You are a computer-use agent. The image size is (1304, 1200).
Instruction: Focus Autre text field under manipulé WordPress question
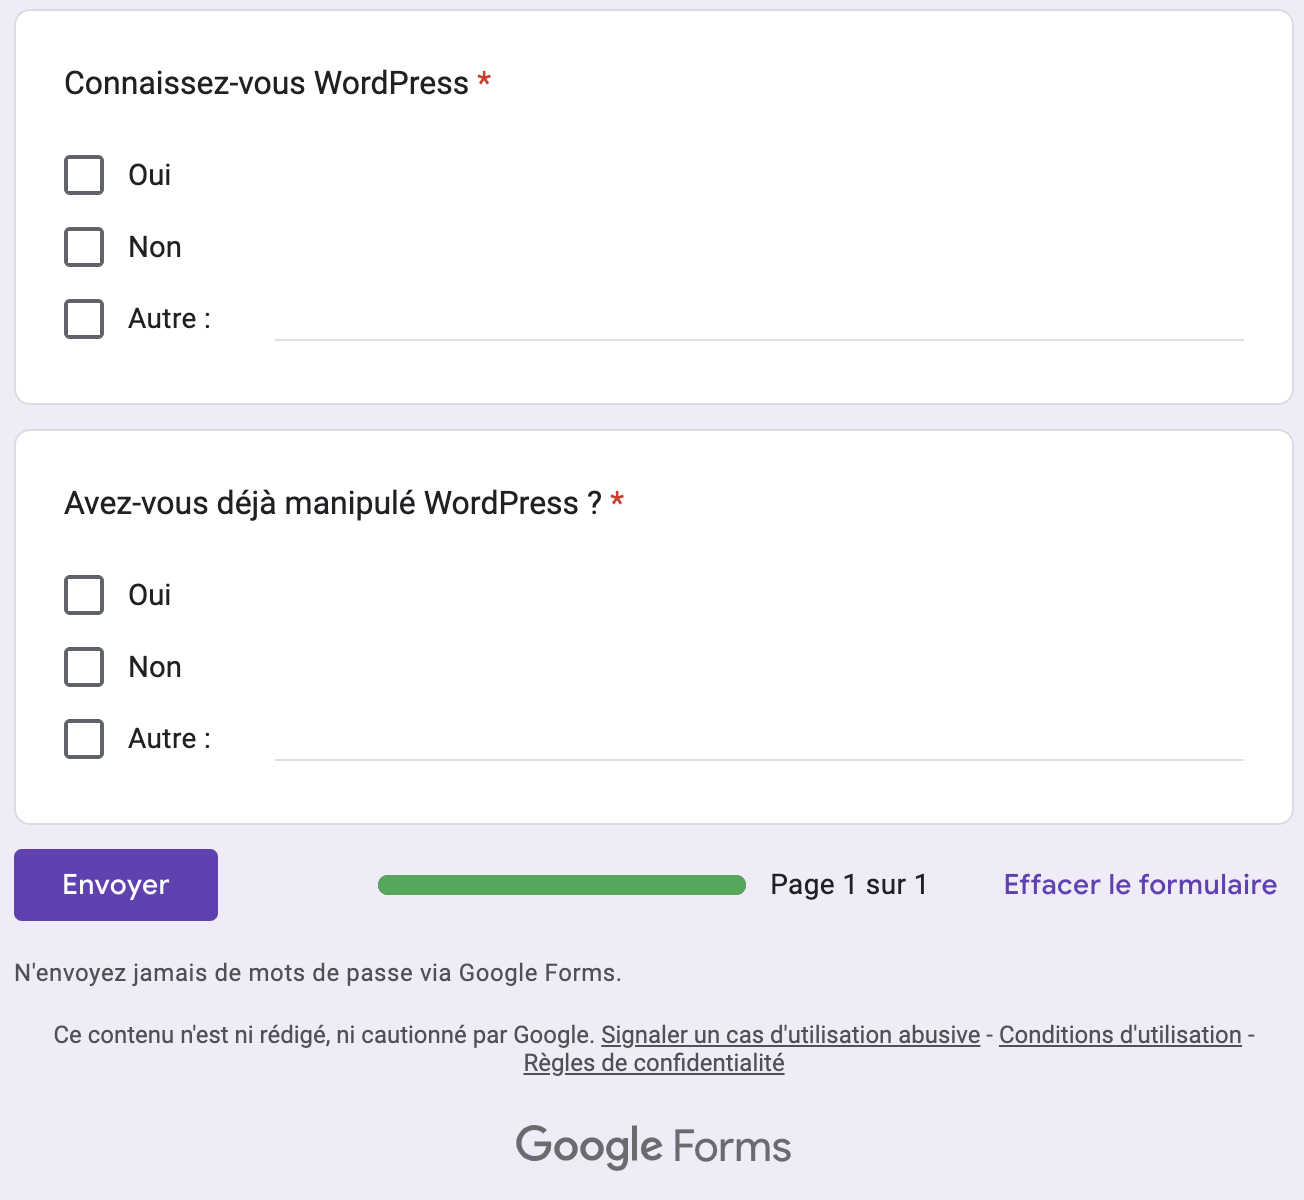(758, 741)
